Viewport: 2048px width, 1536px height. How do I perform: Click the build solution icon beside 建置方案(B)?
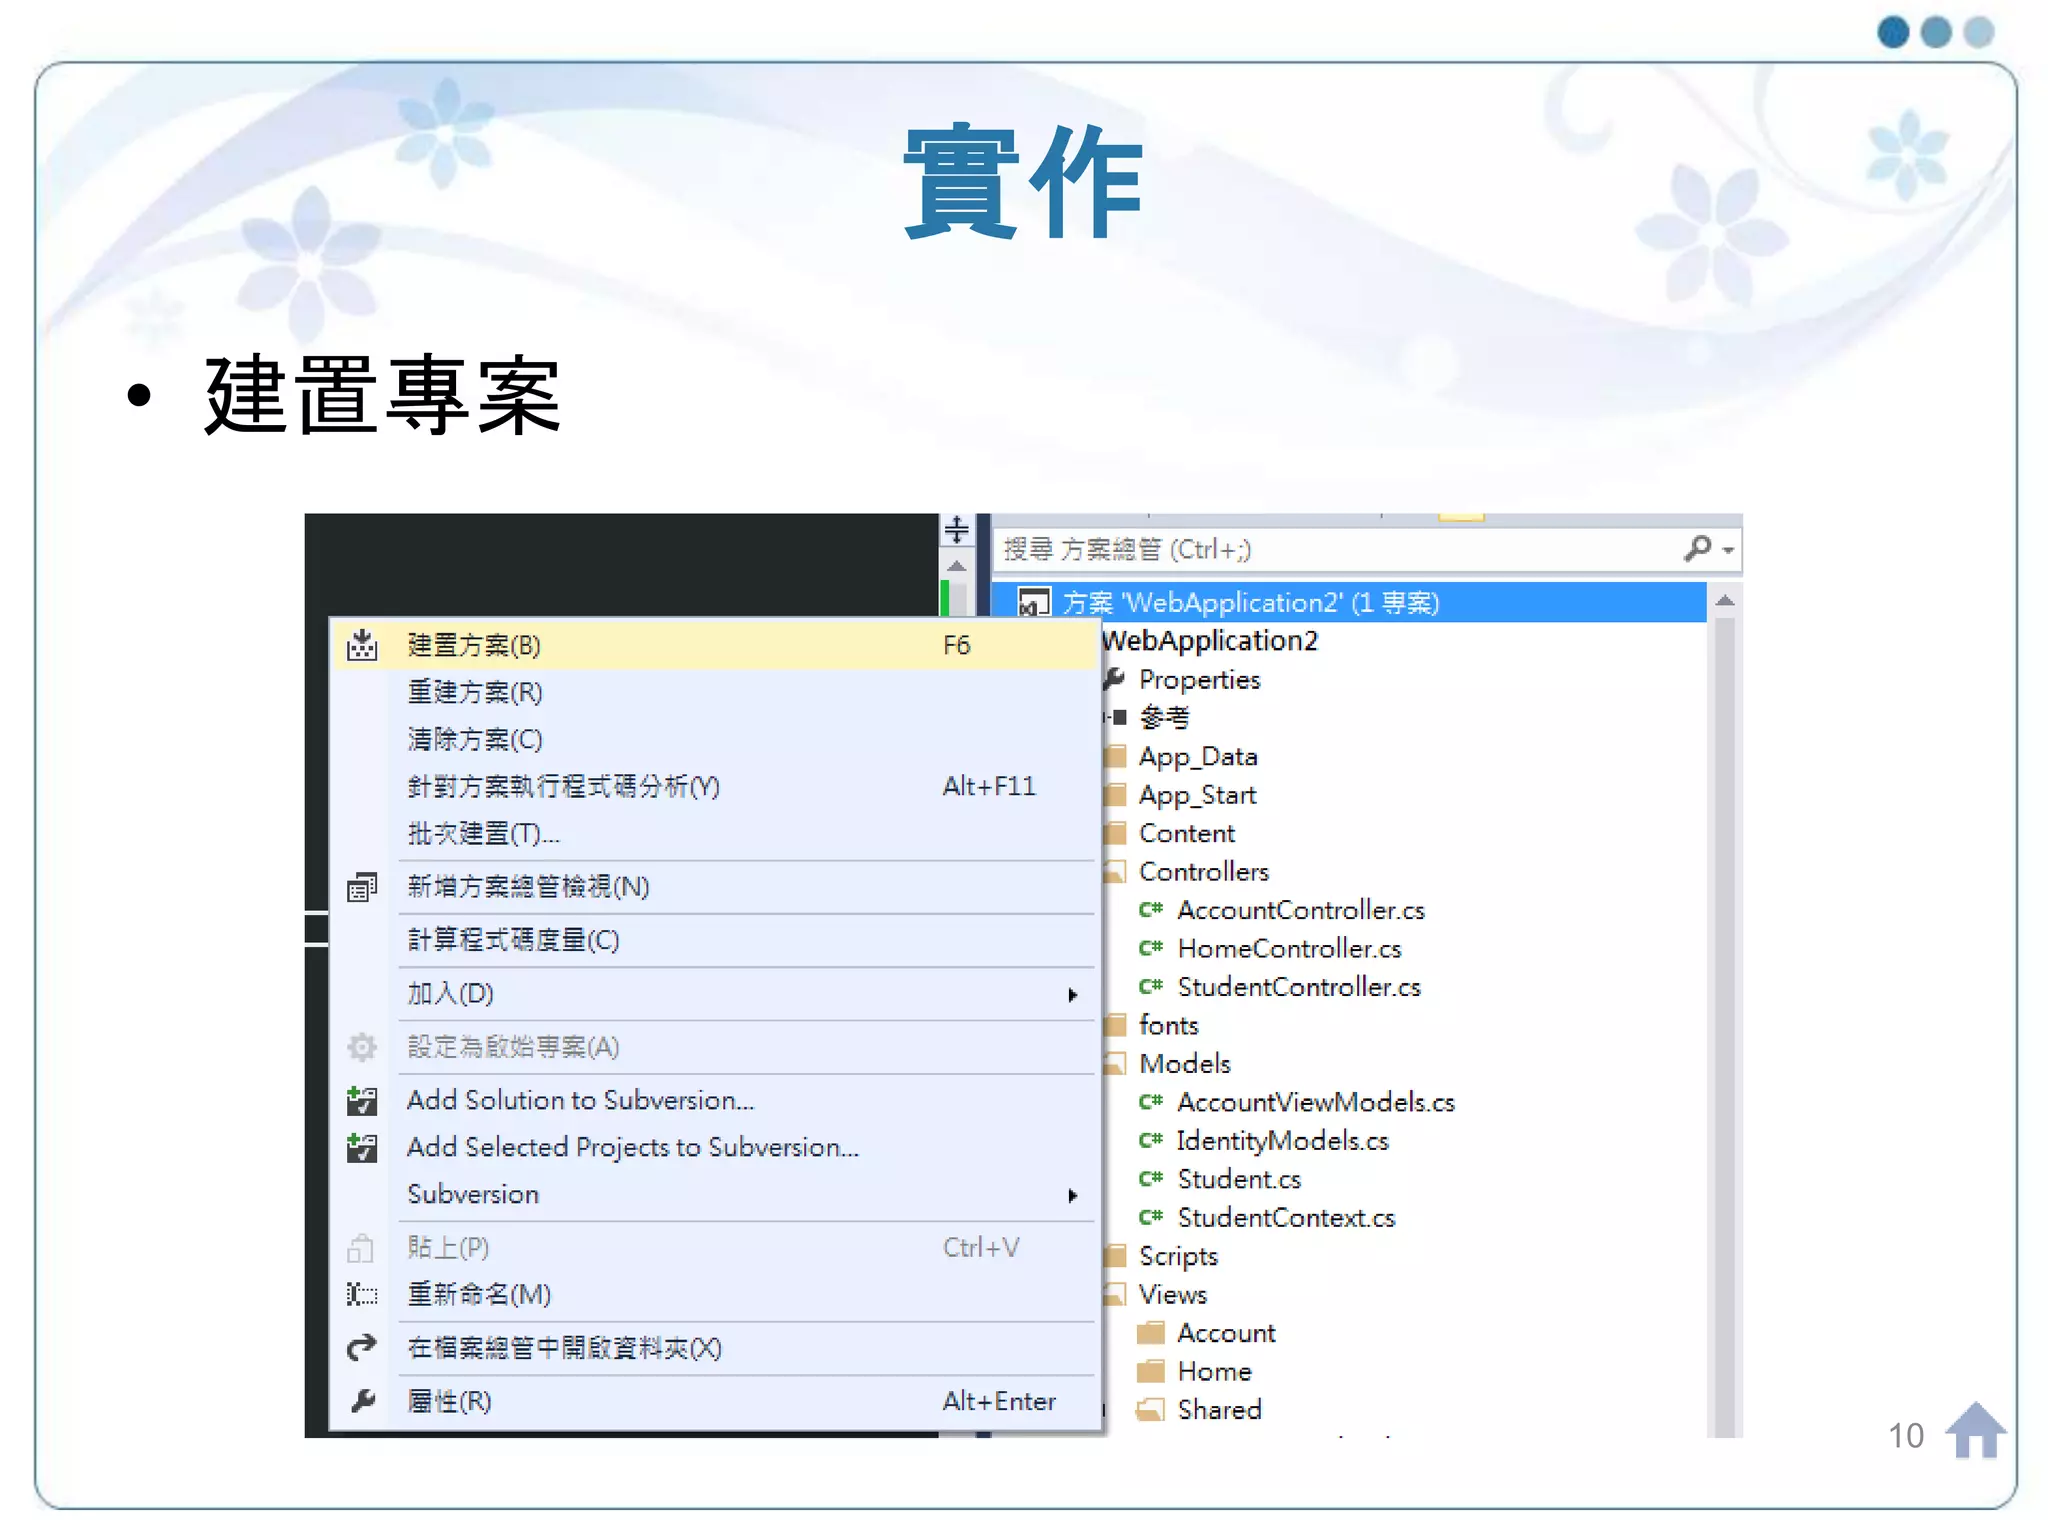pyautogui.click(x=362, y=645)
